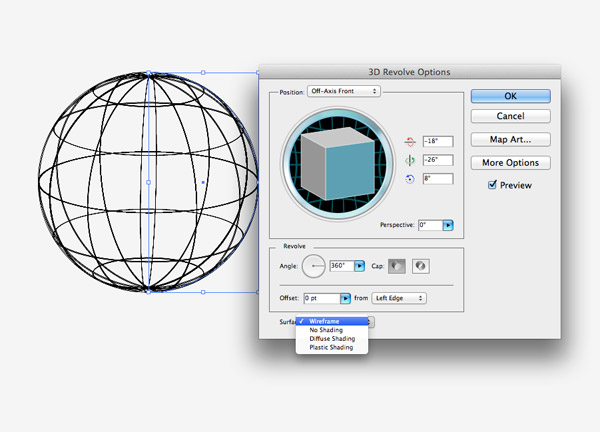Open the Position preset dropdown

(x=344, y=91)
